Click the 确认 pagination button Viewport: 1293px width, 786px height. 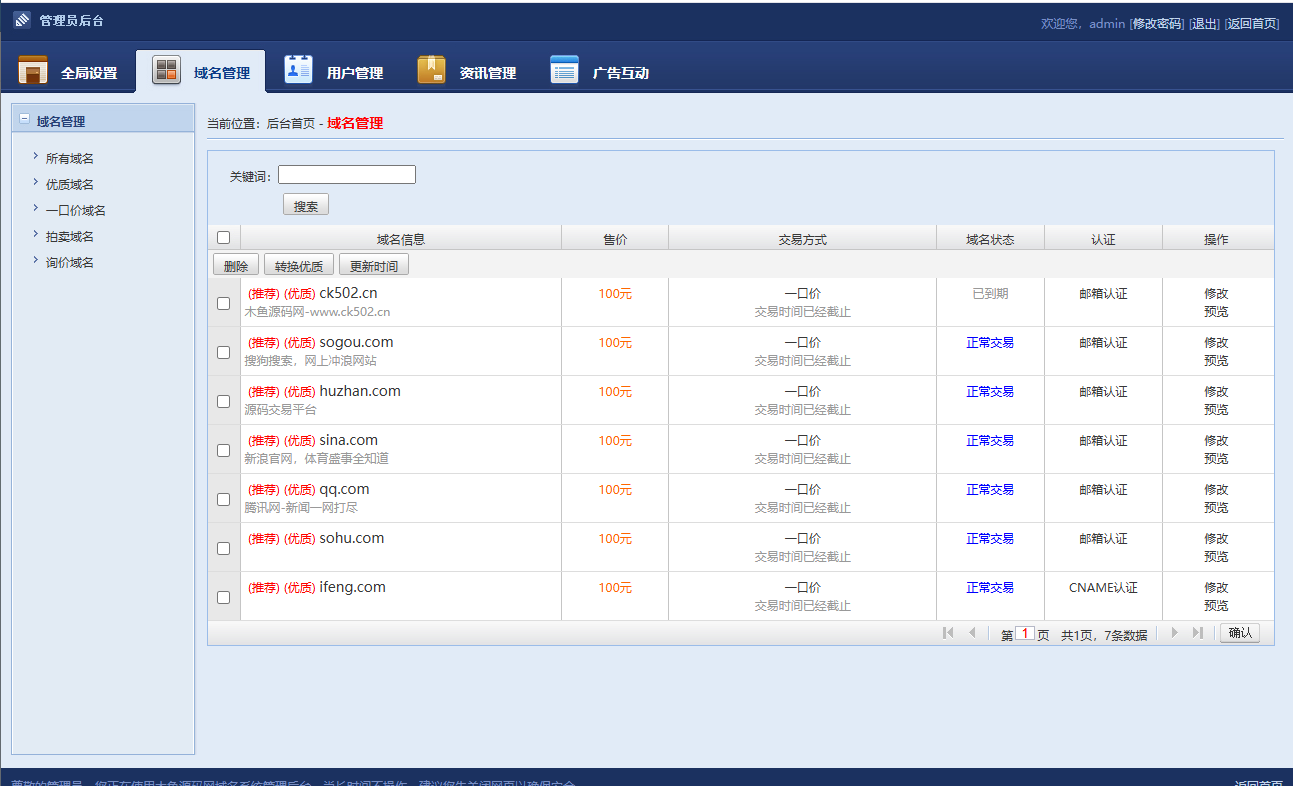point(1240,633)
